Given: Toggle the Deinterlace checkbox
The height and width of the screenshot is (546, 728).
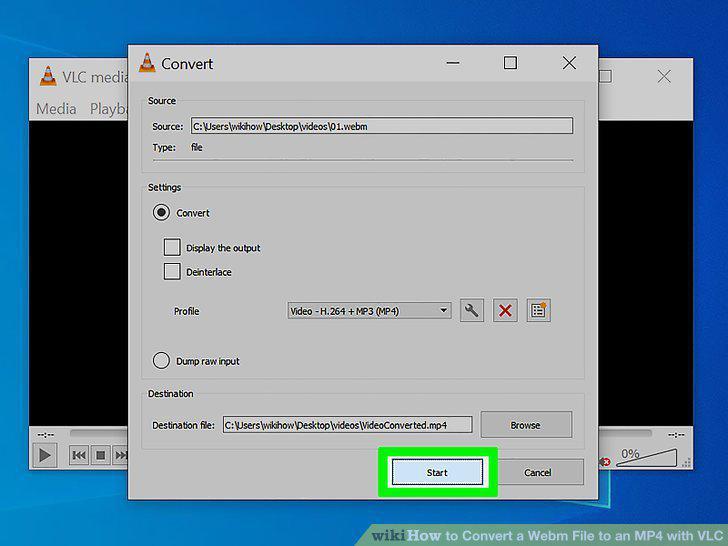Looking at the screenshot, I should coord(172,272).
